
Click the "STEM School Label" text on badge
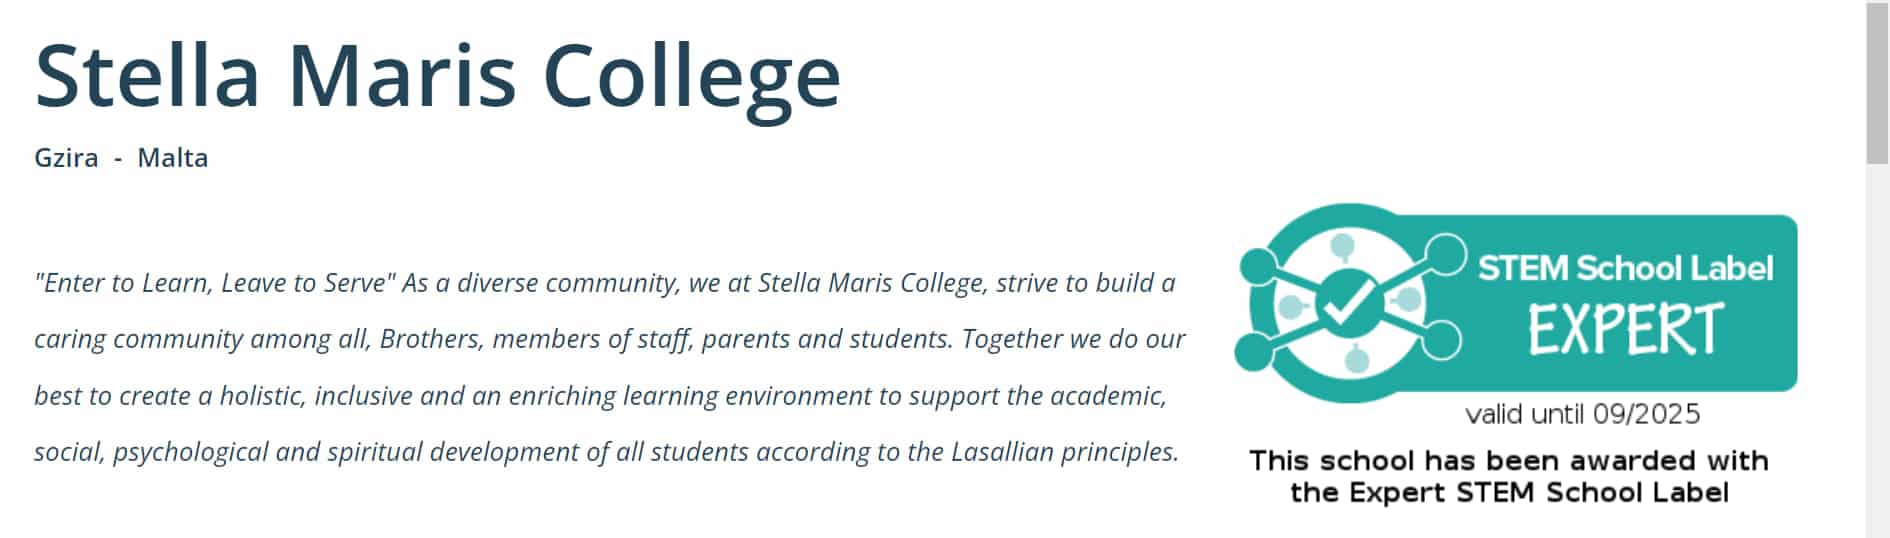[x=1625, y=268]
